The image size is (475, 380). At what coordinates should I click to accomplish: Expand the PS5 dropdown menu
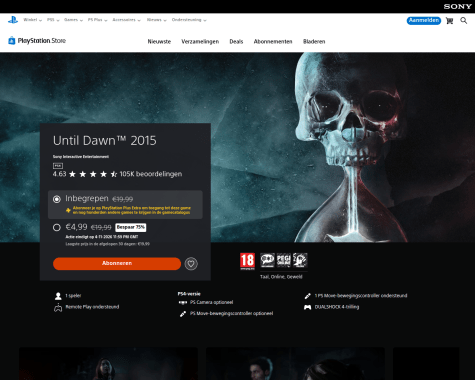pyautogui.click(x=53, y=20)
